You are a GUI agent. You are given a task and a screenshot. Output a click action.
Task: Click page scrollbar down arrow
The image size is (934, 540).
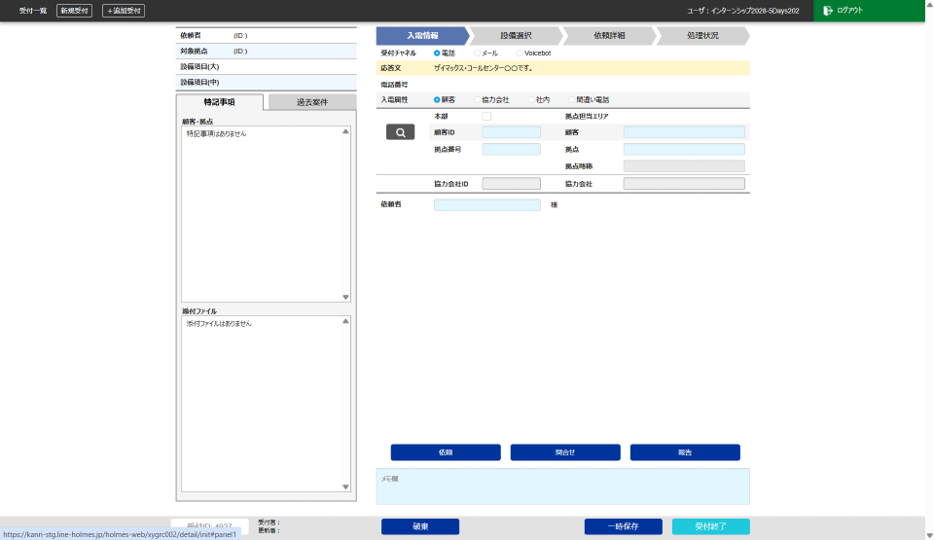coord(929,536)
